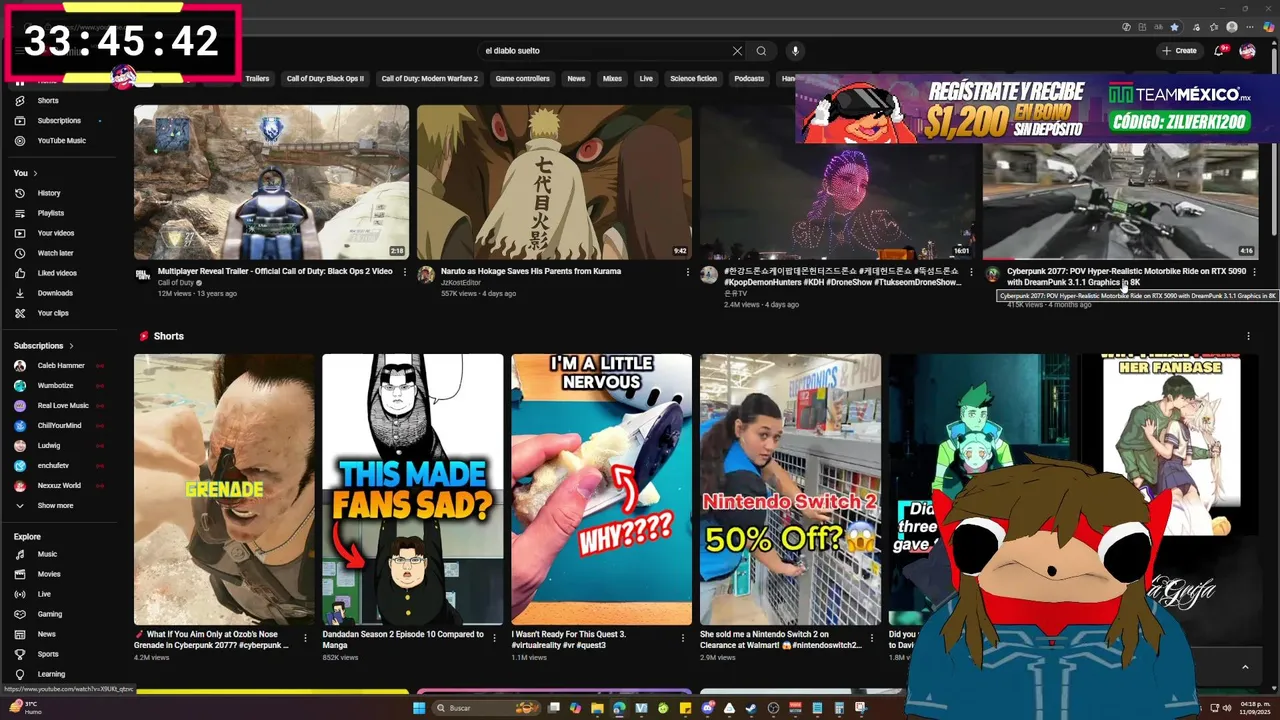
Task: Open the Windows Start menu
Action: pyautogui.click(x=418, y=708)
